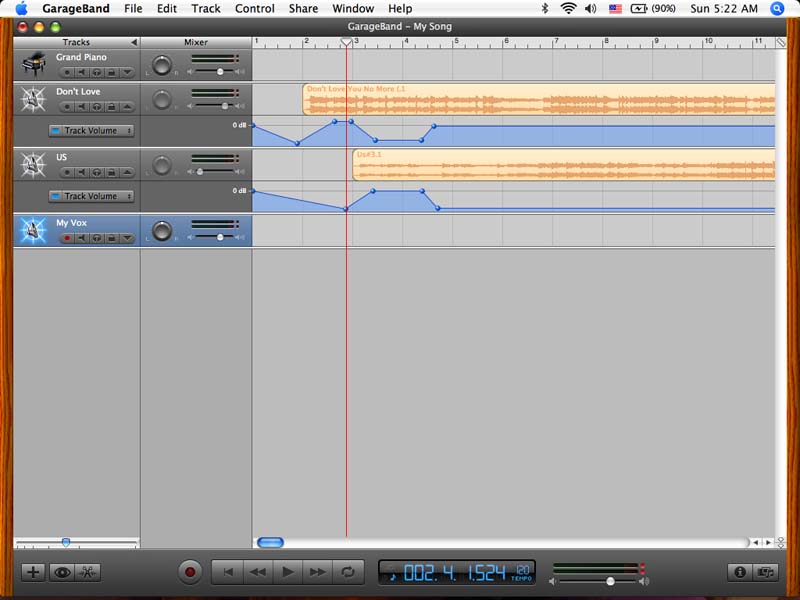The image size is (800, 600).
Task: Open the Share menu
Action: coord(303,9)
